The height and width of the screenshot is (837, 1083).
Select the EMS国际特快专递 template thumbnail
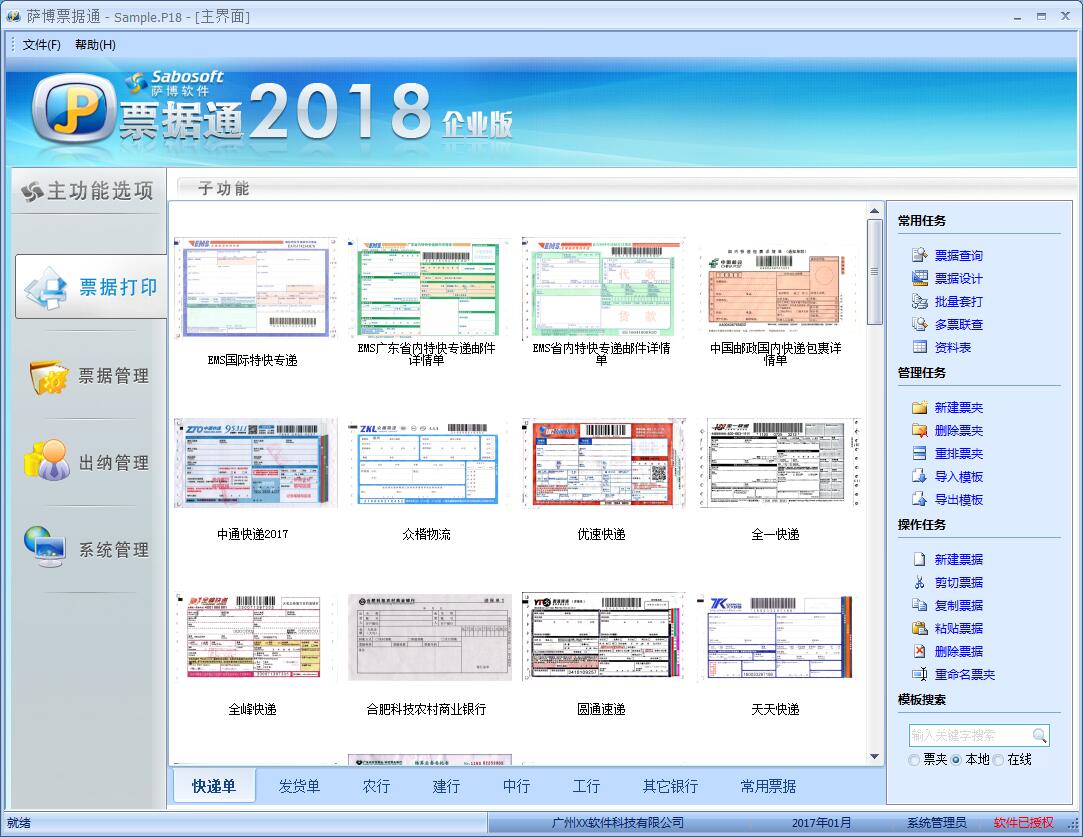[255, 287]
